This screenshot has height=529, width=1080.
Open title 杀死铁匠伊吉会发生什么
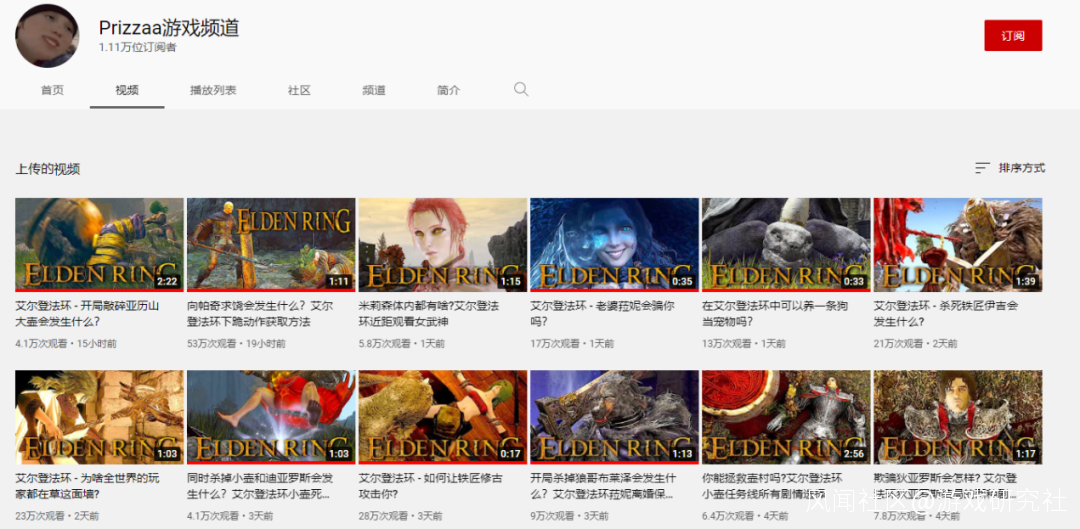point(946,313)
